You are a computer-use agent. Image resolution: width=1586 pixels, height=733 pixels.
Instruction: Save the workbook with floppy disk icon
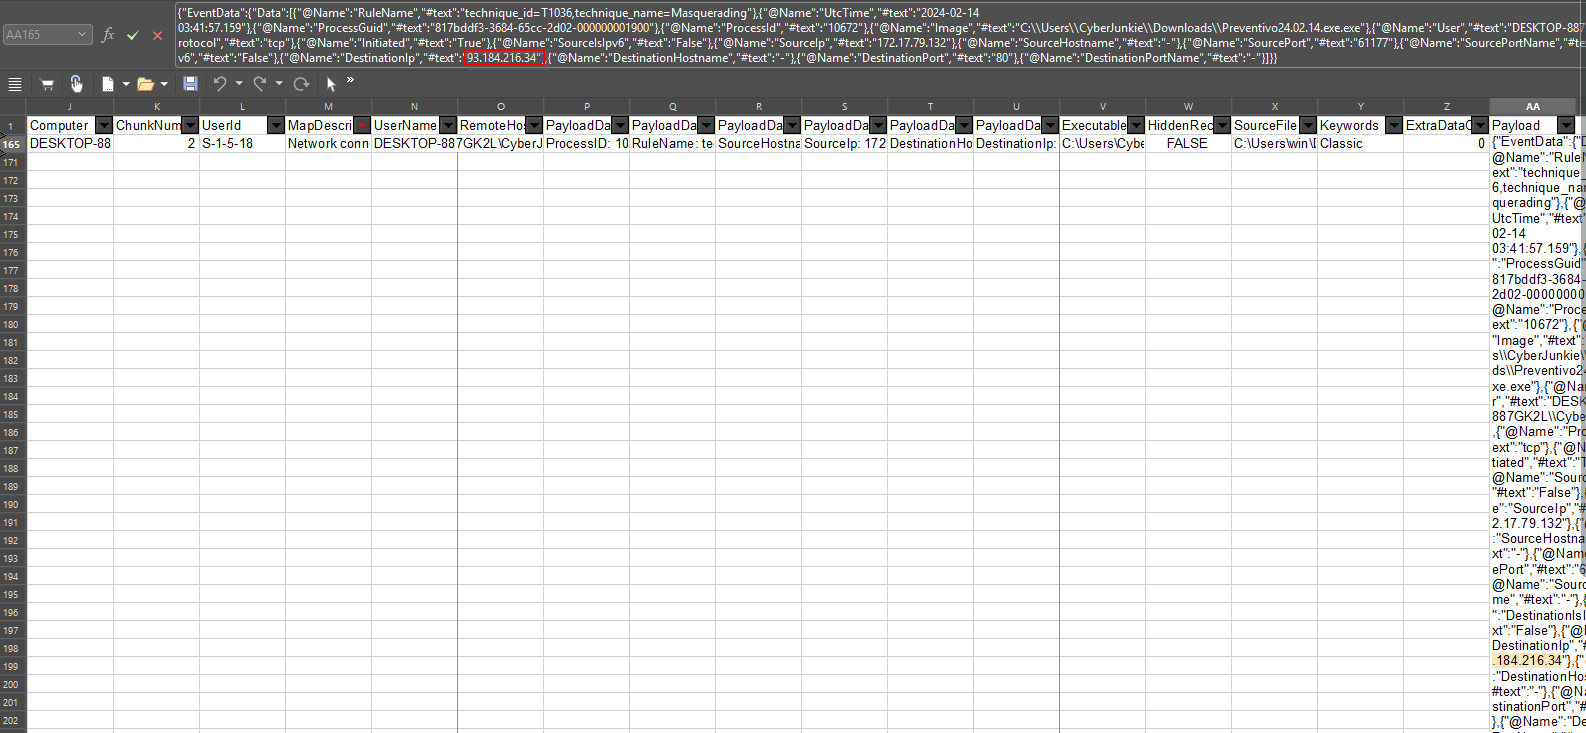pyautogui.click(x=190, y=84)
